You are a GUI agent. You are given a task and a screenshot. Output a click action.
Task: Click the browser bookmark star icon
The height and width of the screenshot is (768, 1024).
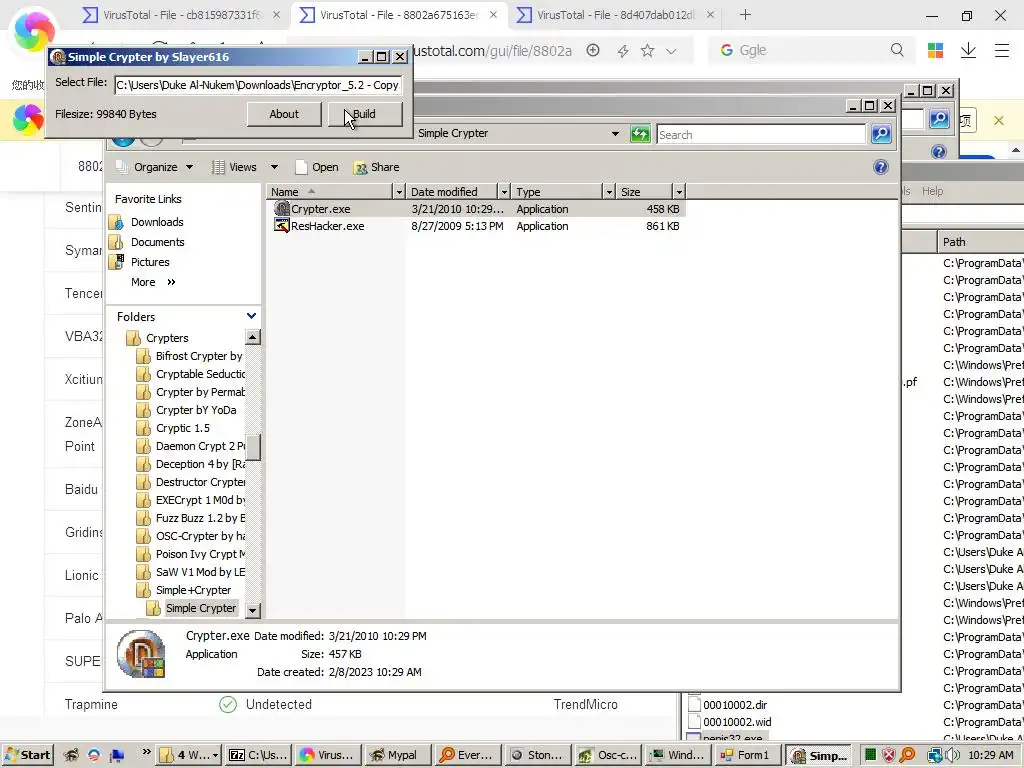point(647,50)
